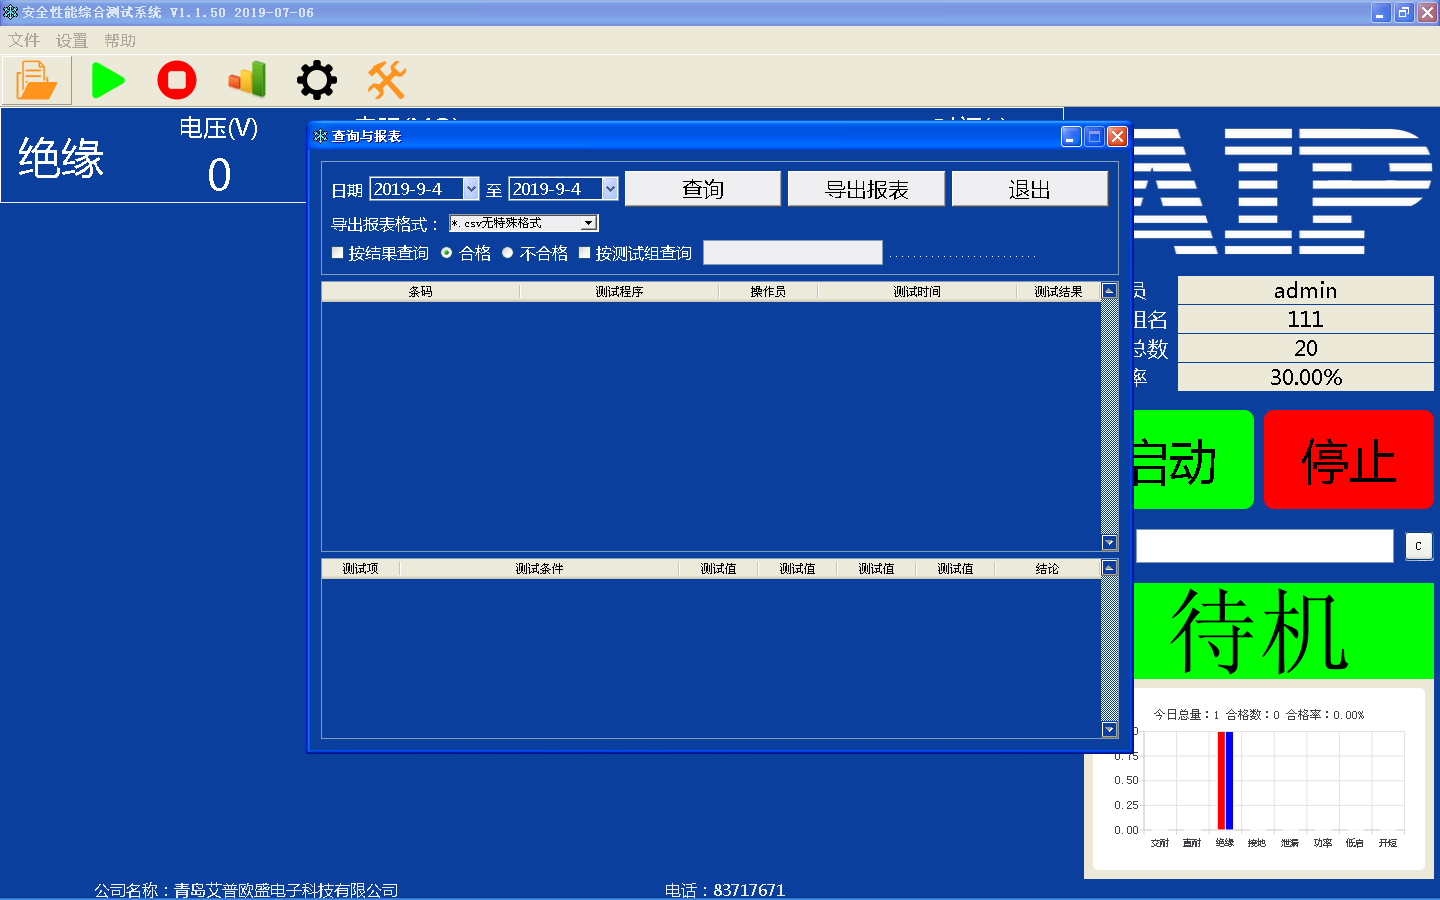The height and width of the screenshot is (900, 1440).
Task: Close the 查询与报表 dialog
Action: 1118,136
